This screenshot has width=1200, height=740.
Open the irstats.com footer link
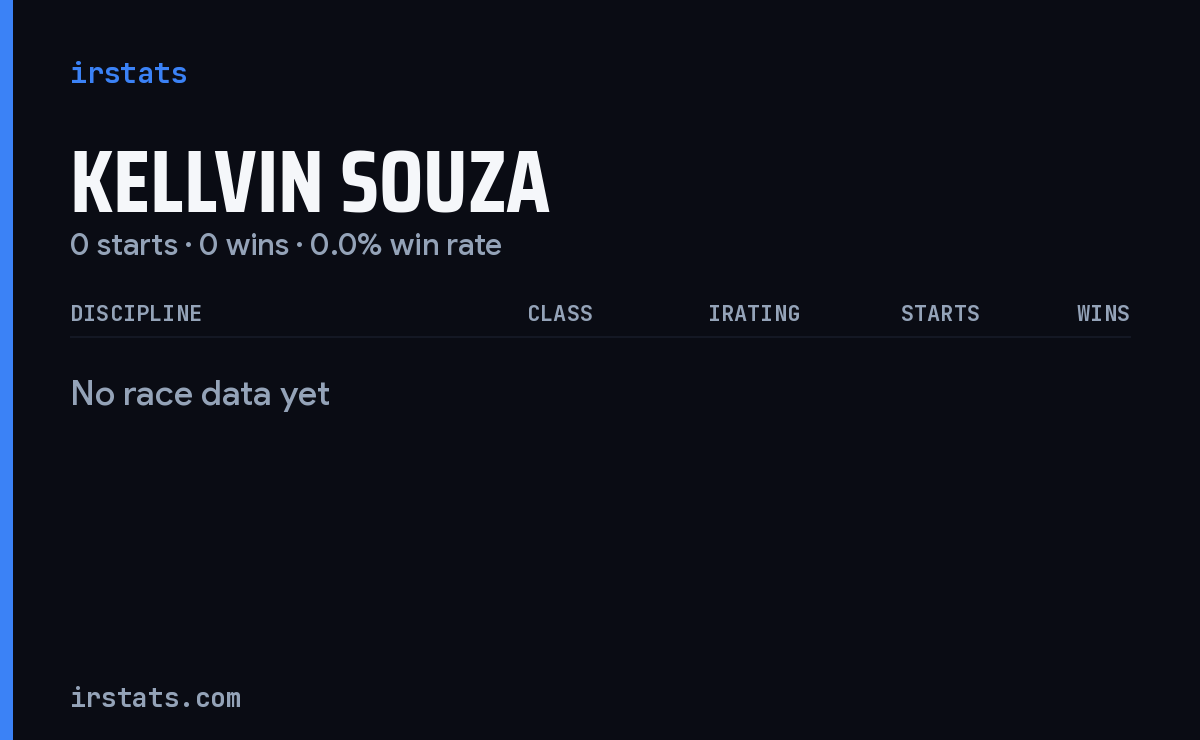tap(156, 698)
